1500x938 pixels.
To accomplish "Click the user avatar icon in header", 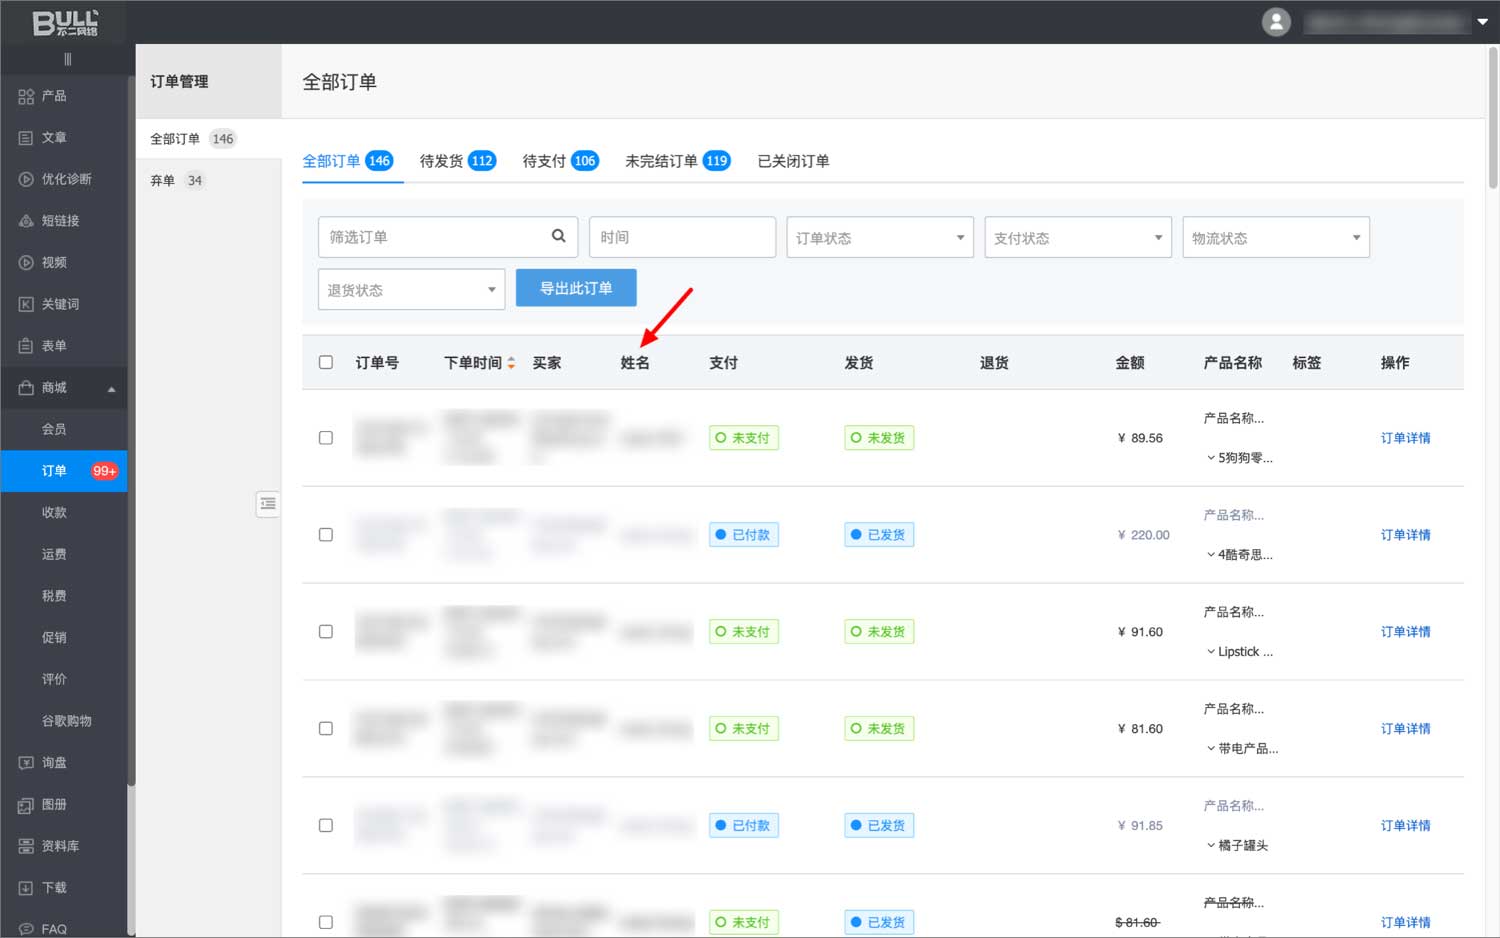I will coord(1276,22).
